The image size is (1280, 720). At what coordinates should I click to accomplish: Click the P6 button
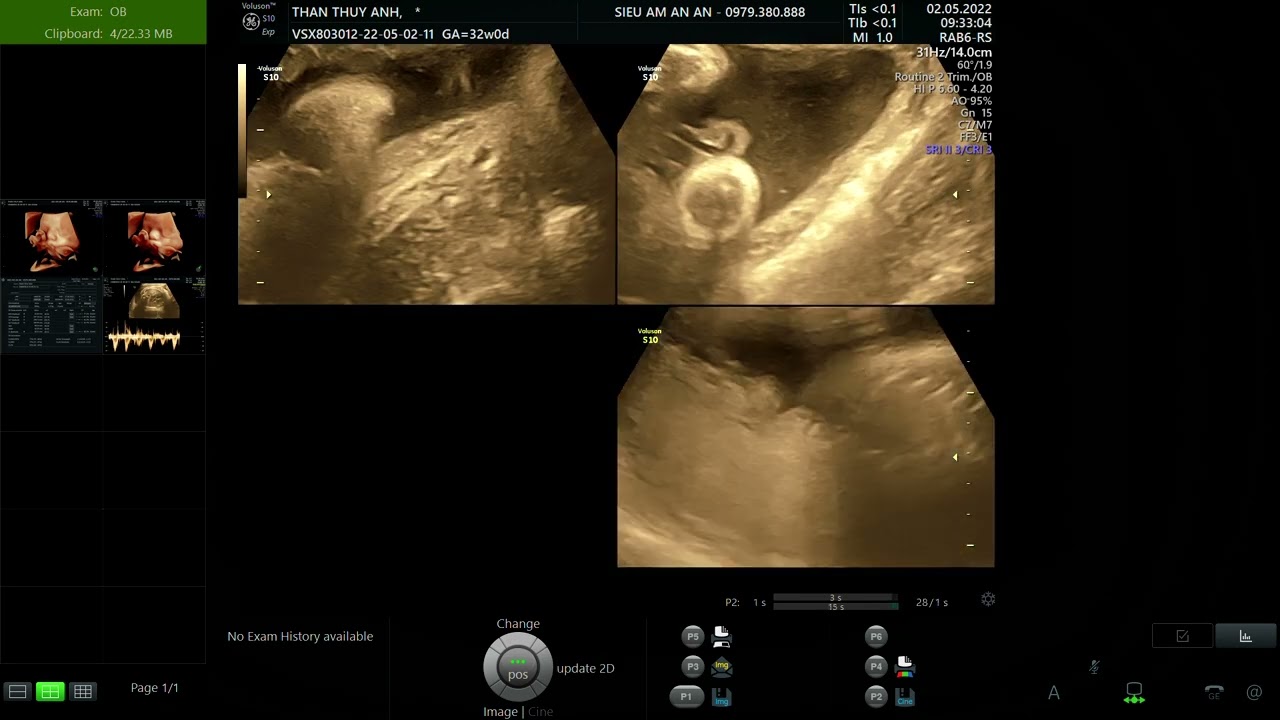point(876,636)
